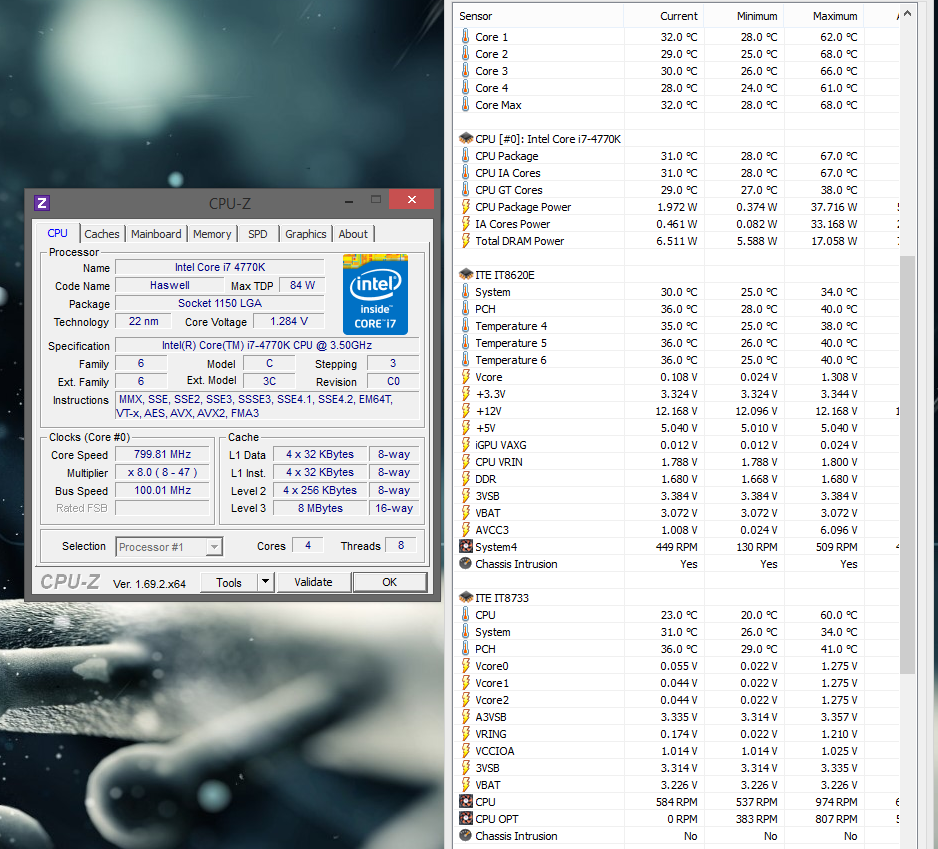The image size is (938, 849).
Task: Click the thermometer icon for CPU under IT8733
Action: tap(465, 615)
